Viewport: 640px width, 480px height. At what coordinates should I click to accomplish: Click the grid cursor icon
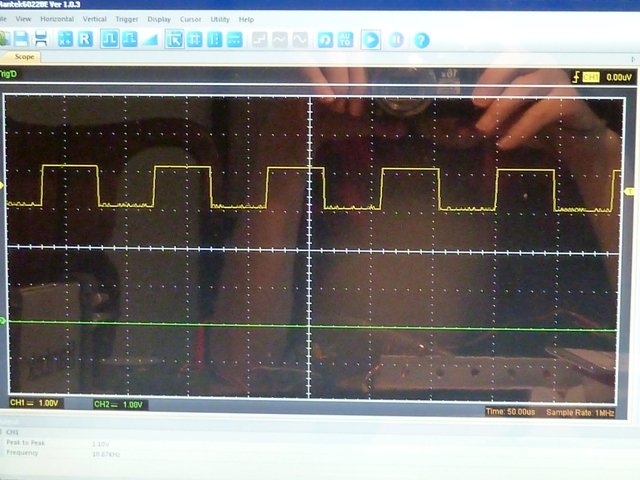click(195, 40)
